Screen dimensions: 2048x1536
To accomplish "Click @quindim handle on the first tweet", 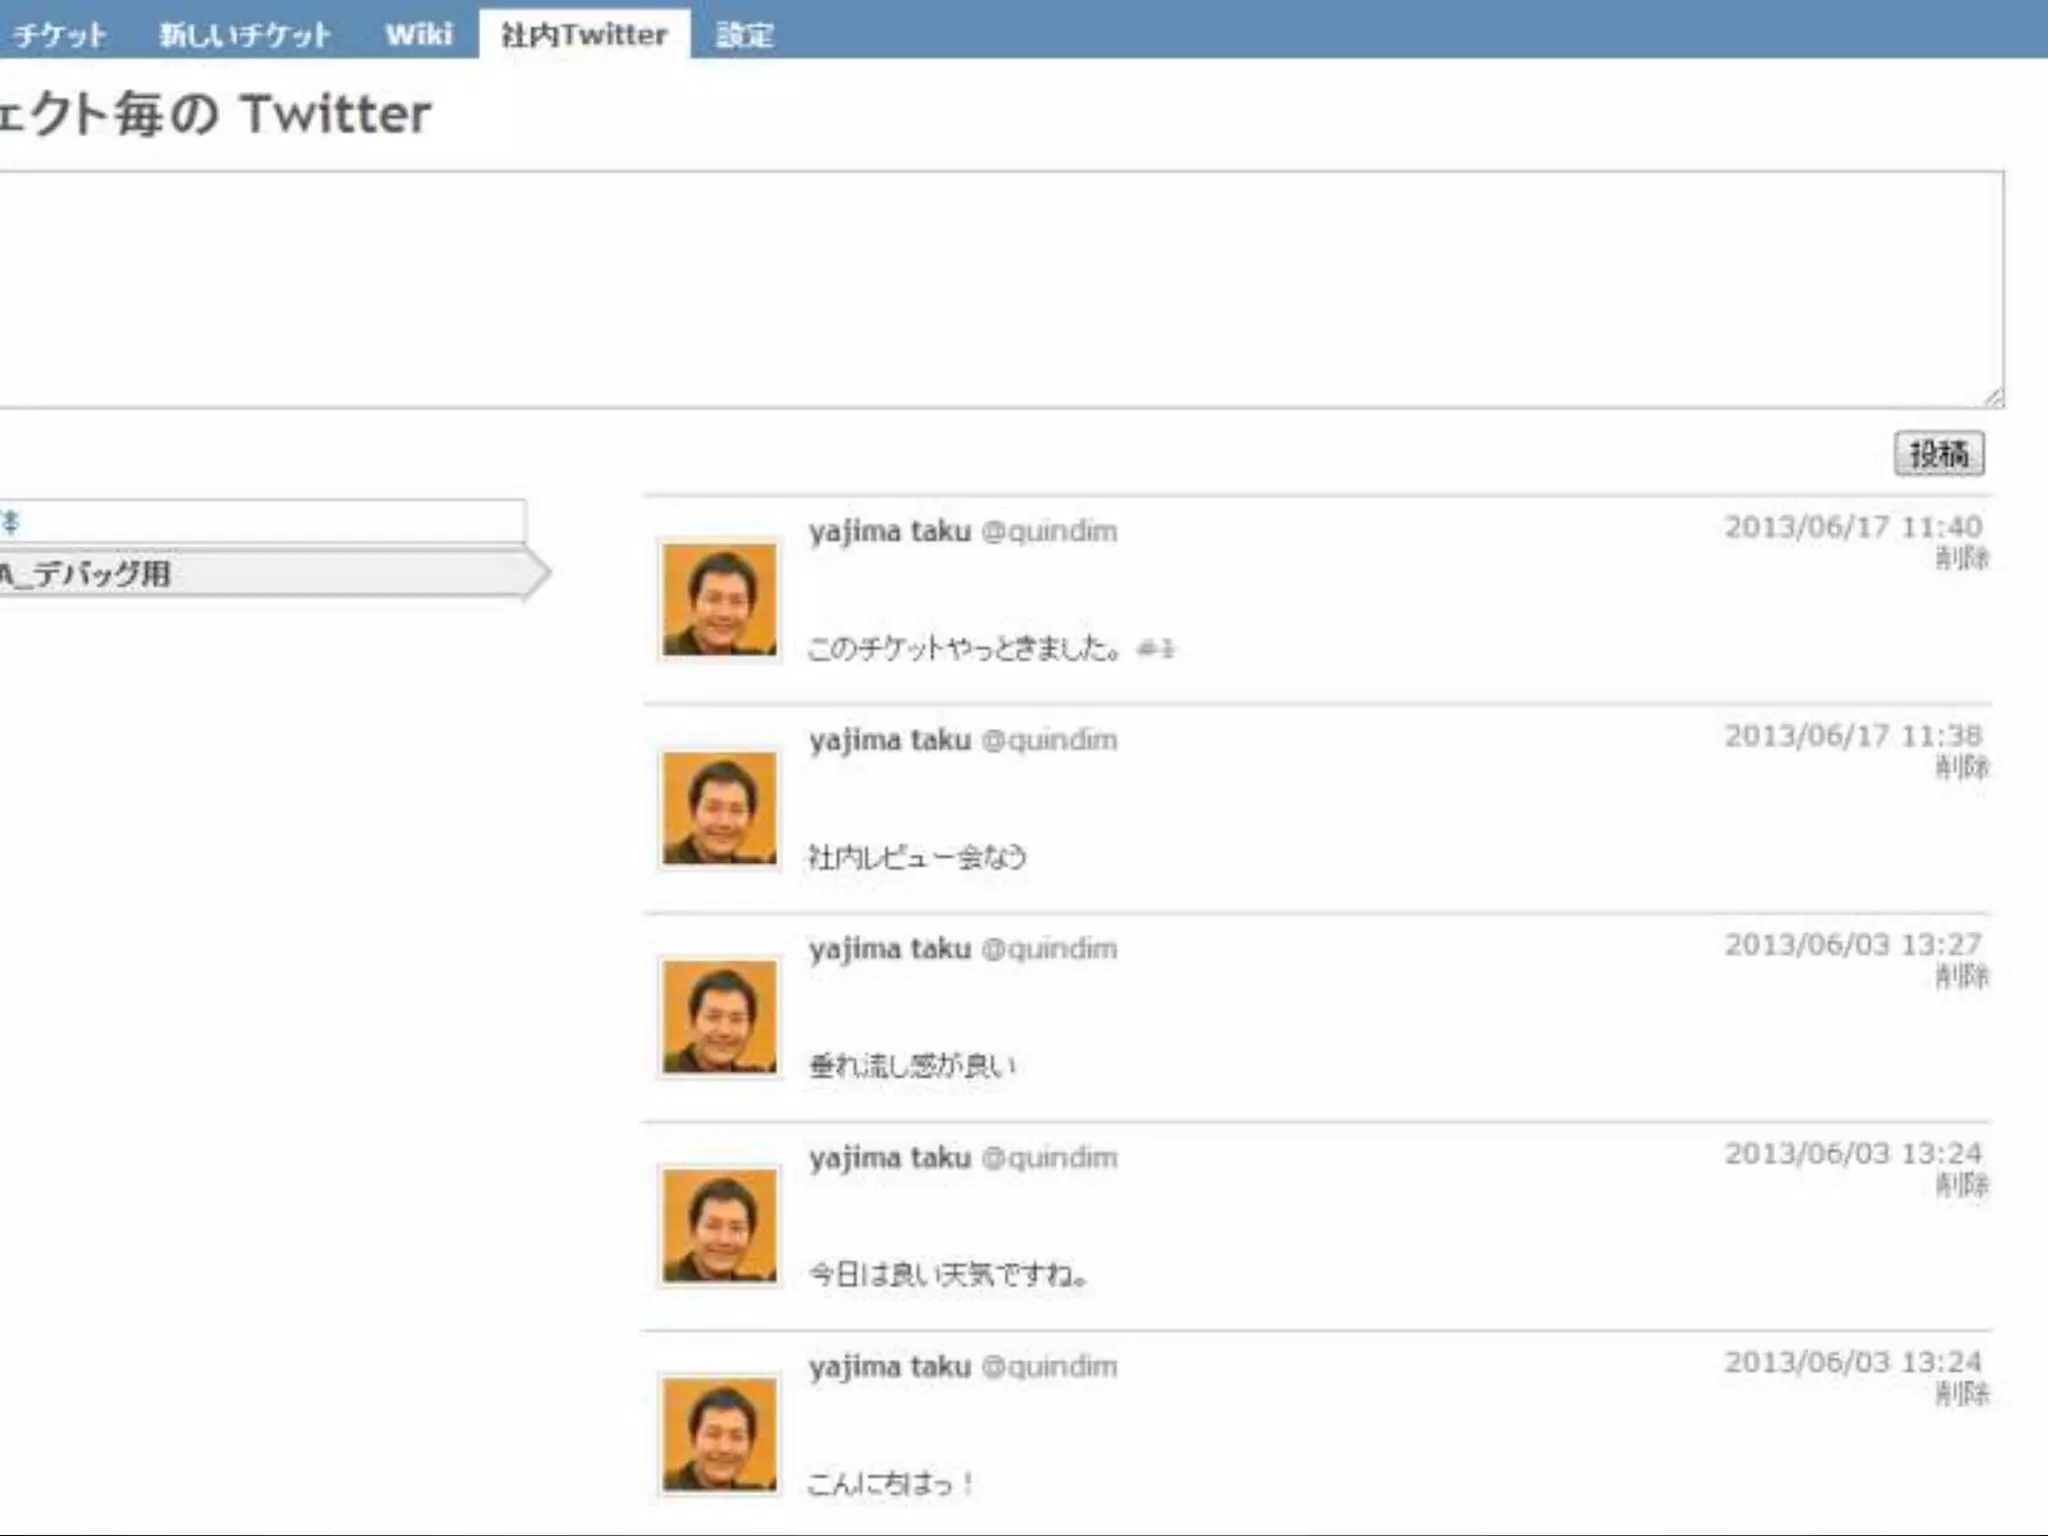I will pyautogui.click(x=1049, y=531).
